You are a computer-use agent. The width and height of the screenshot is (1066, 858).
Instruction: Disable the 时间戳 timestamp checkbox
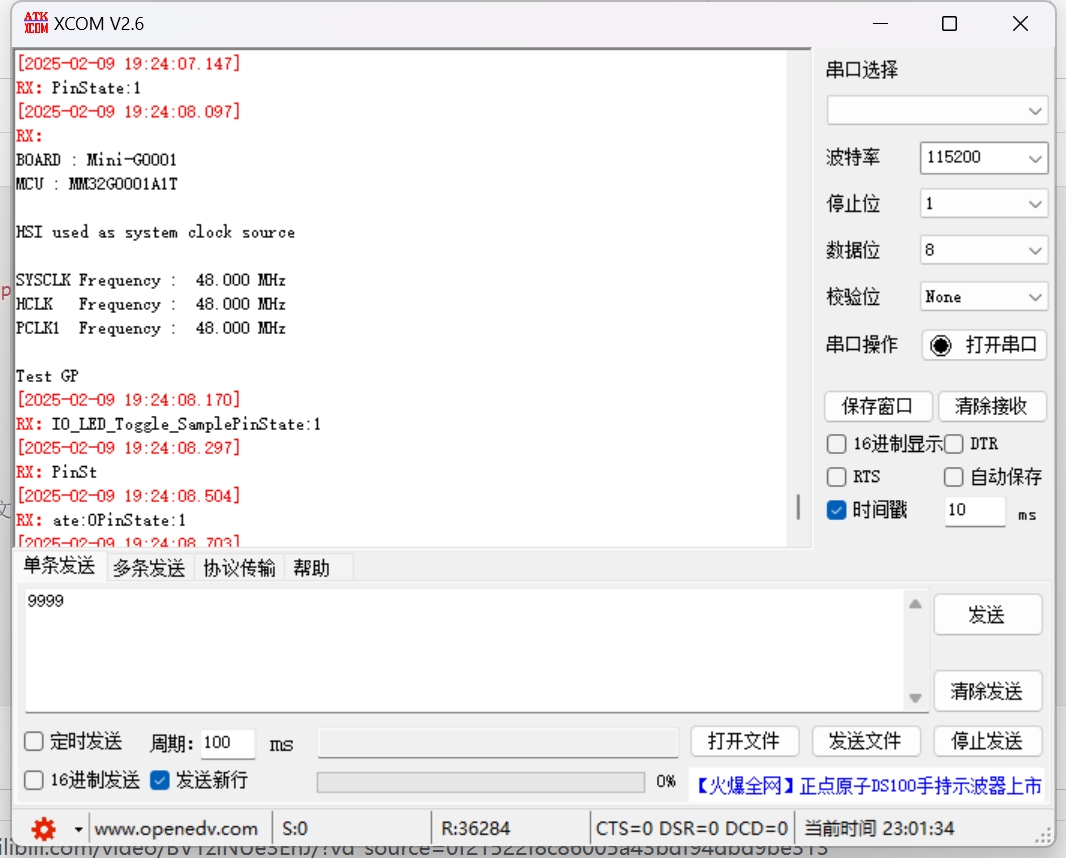tap(836, 510)
